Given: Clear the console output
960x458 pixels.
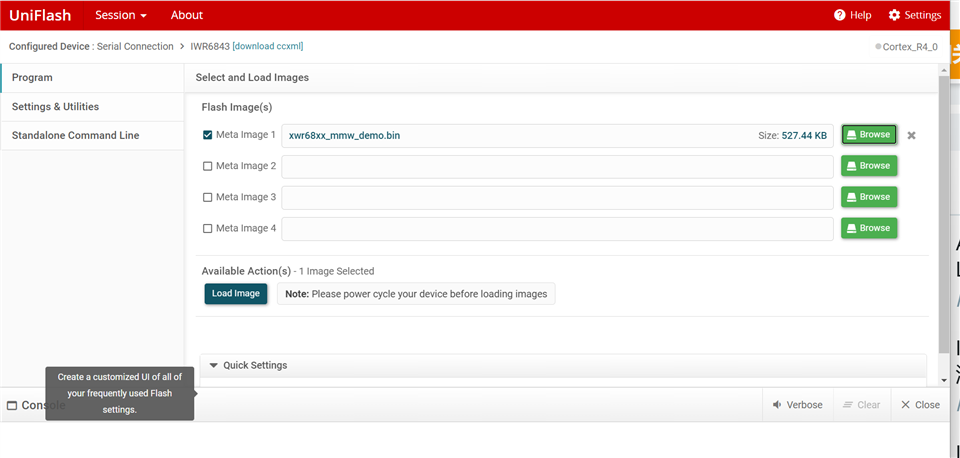Looking at the screenshot, I should [x=861, y=405].
